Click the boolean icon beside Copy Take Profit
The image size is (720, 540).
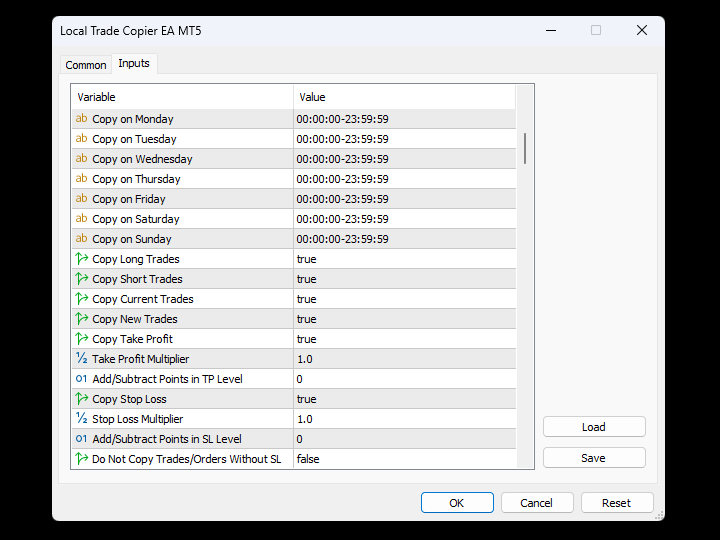[82, 339]
